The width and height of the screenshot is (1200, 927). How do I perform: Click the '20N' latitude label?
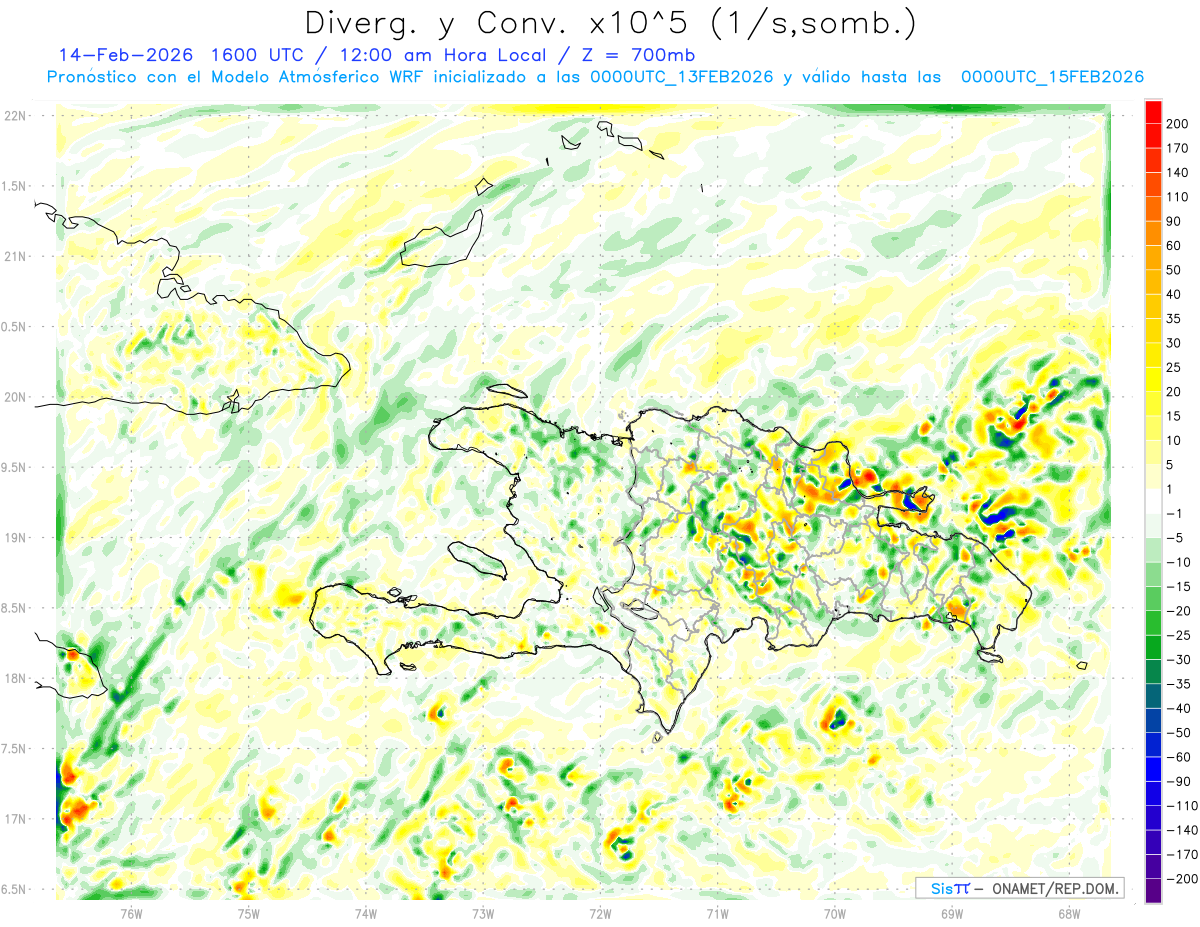tap(15, 397)
